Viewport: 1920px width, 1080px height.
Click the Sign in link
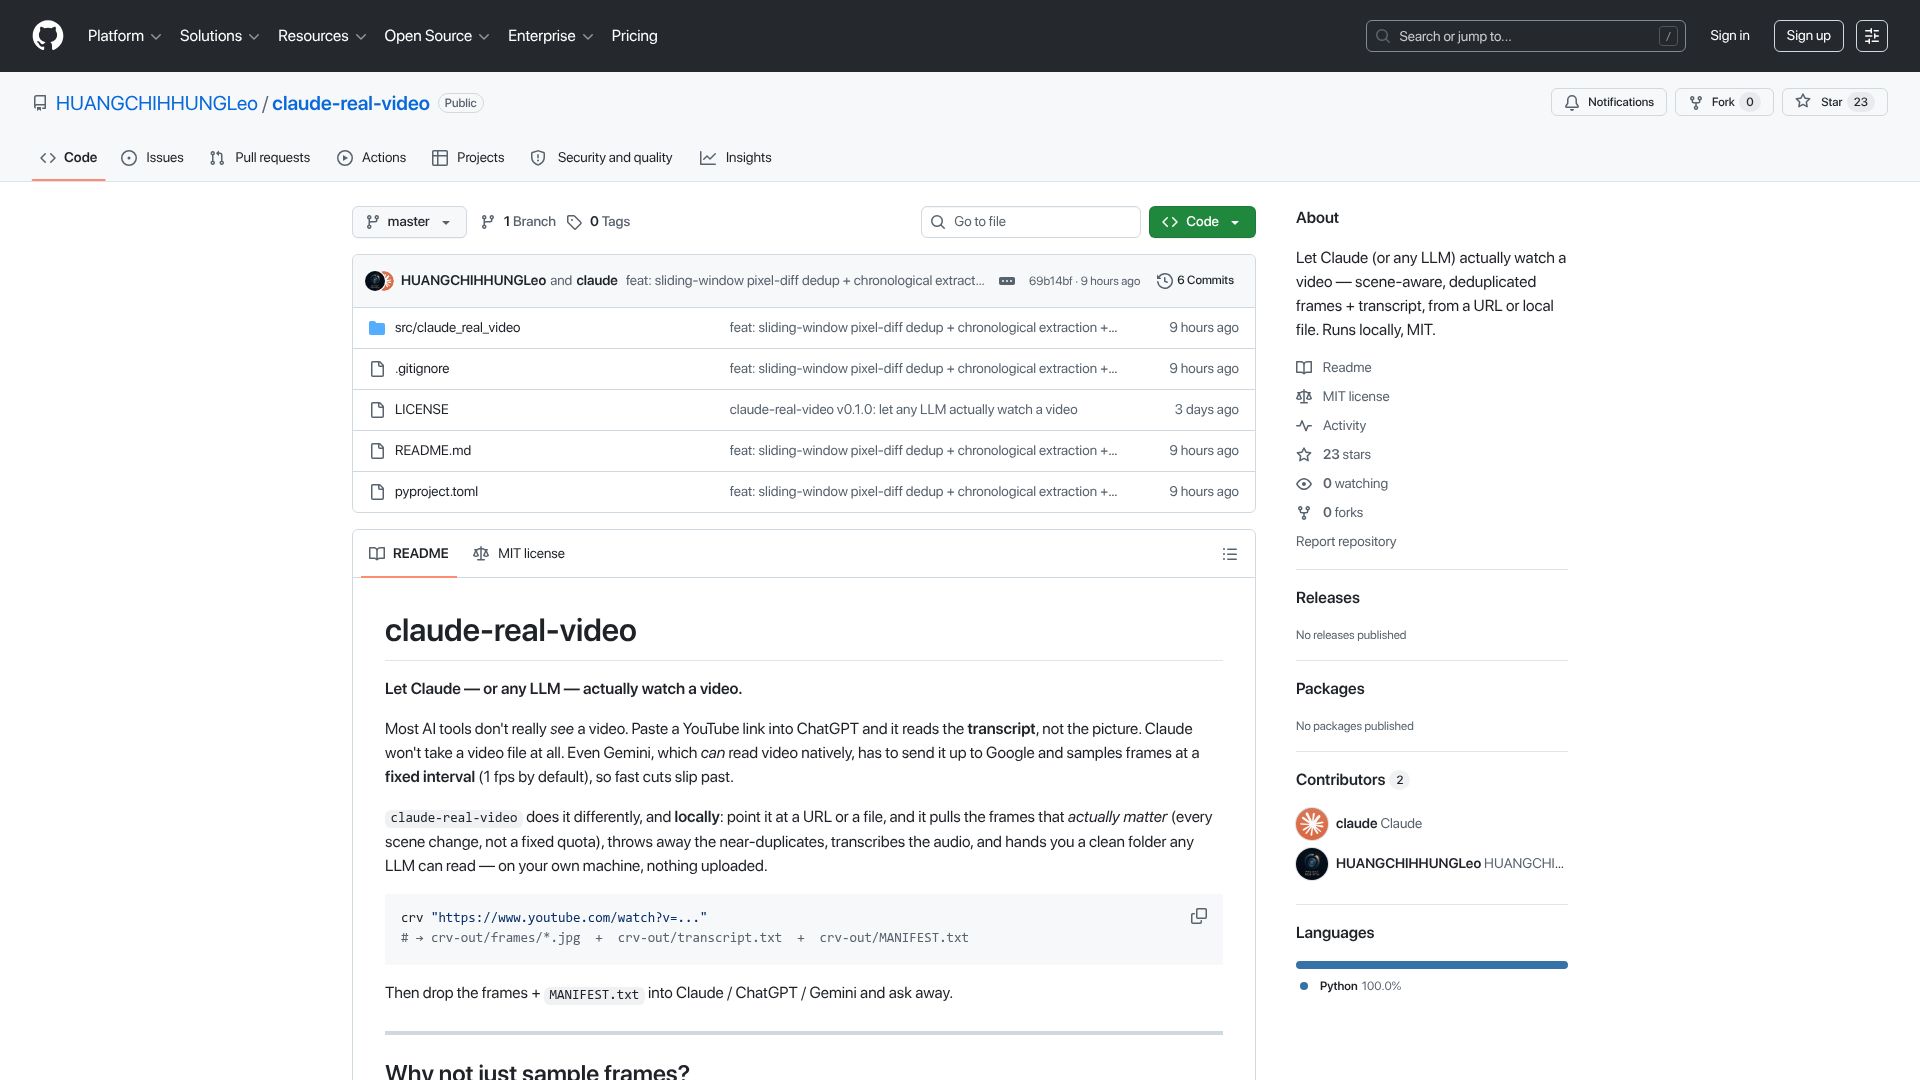click(1729, 36)
